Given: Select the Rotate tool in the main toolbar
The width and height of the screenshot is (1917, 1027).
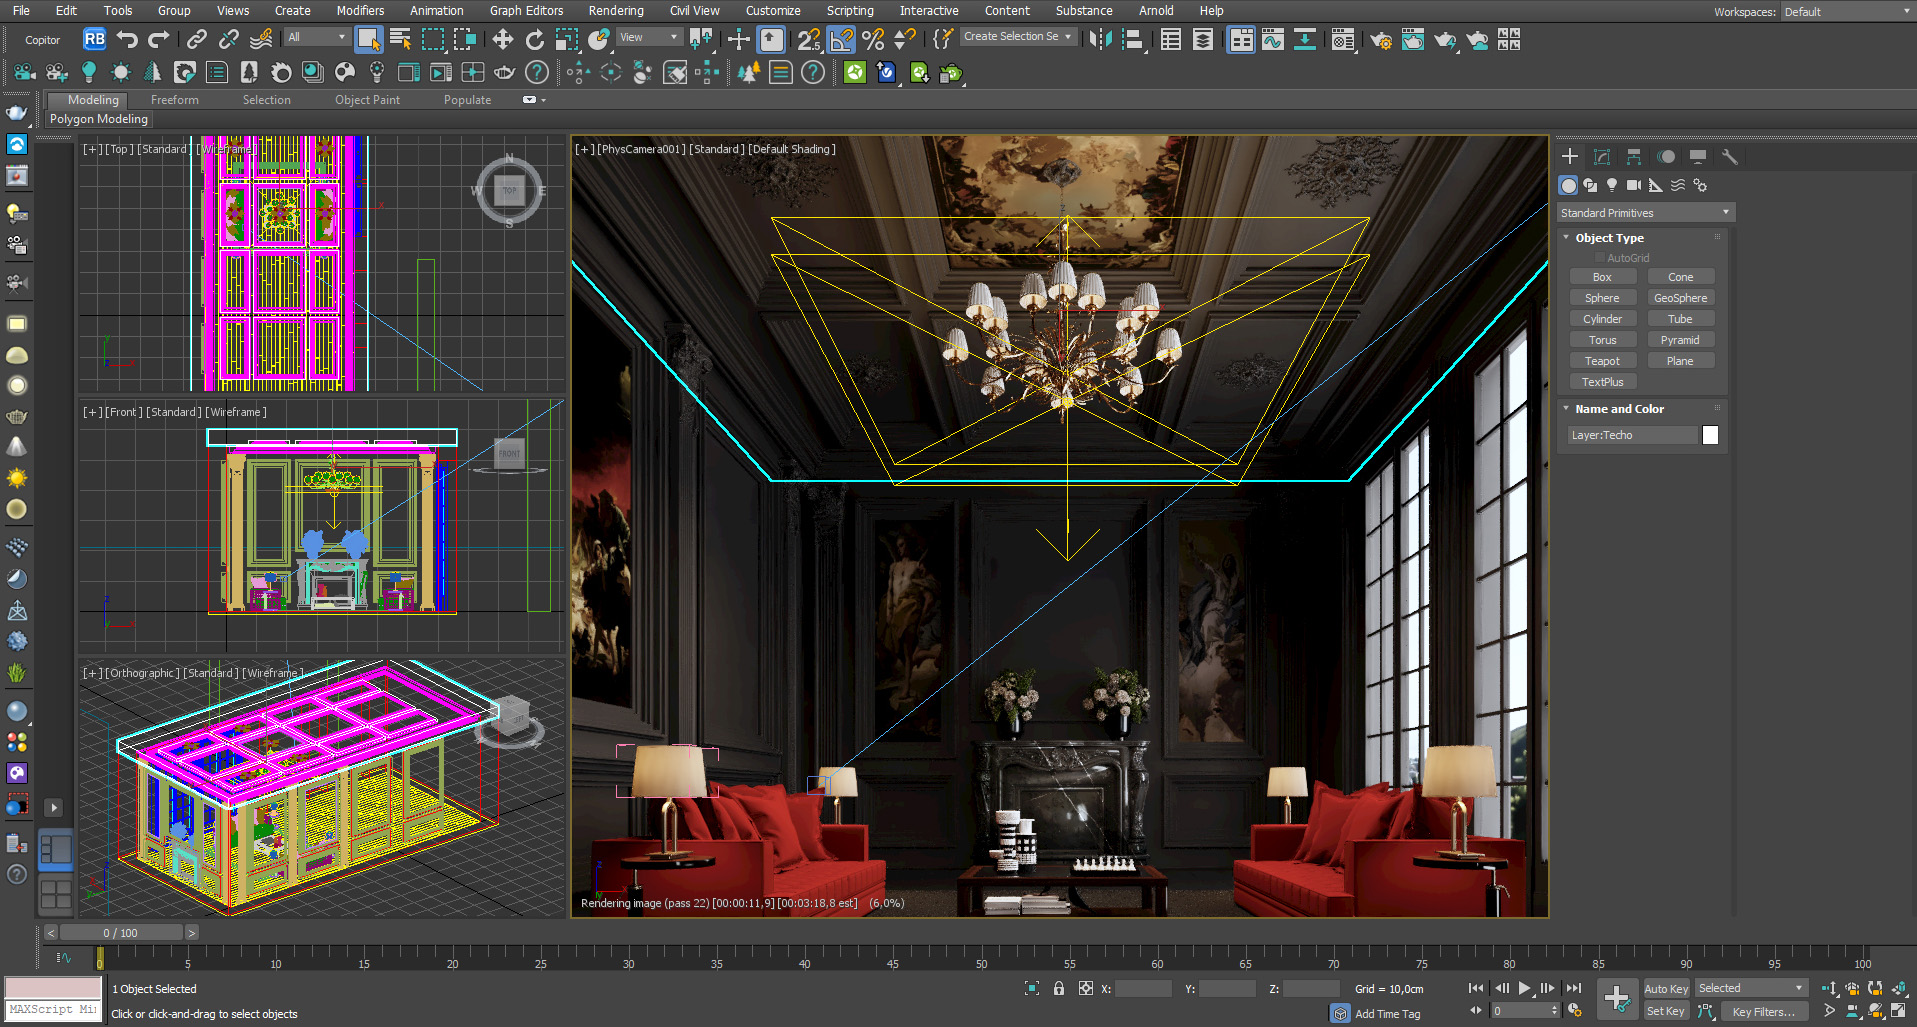Looking at the screenshot, I should pyautogui.click(x=537, y=40).
